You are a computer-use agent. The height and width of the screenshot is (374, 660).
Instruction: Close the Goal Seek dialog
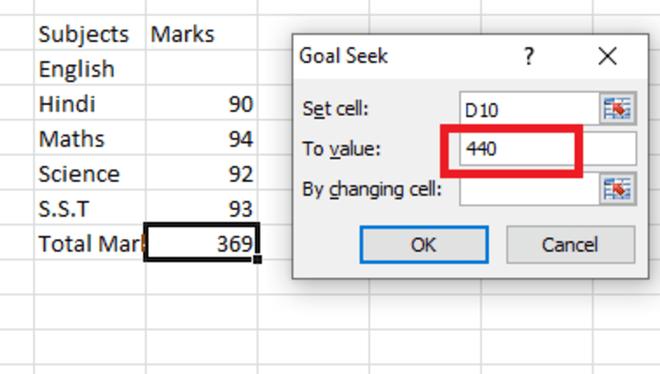(607, 56)
